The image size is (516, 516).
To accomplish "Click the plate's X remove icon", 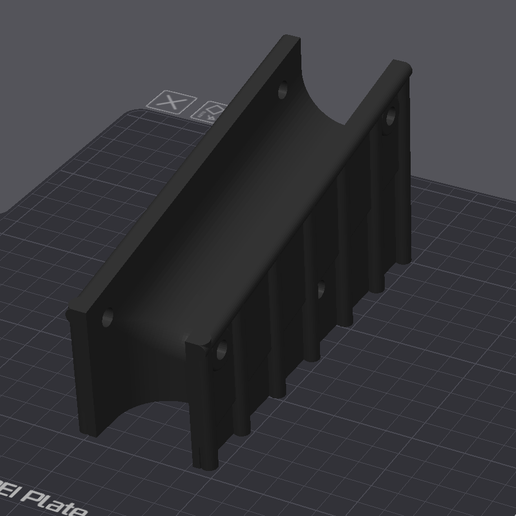I will [172, 102].
